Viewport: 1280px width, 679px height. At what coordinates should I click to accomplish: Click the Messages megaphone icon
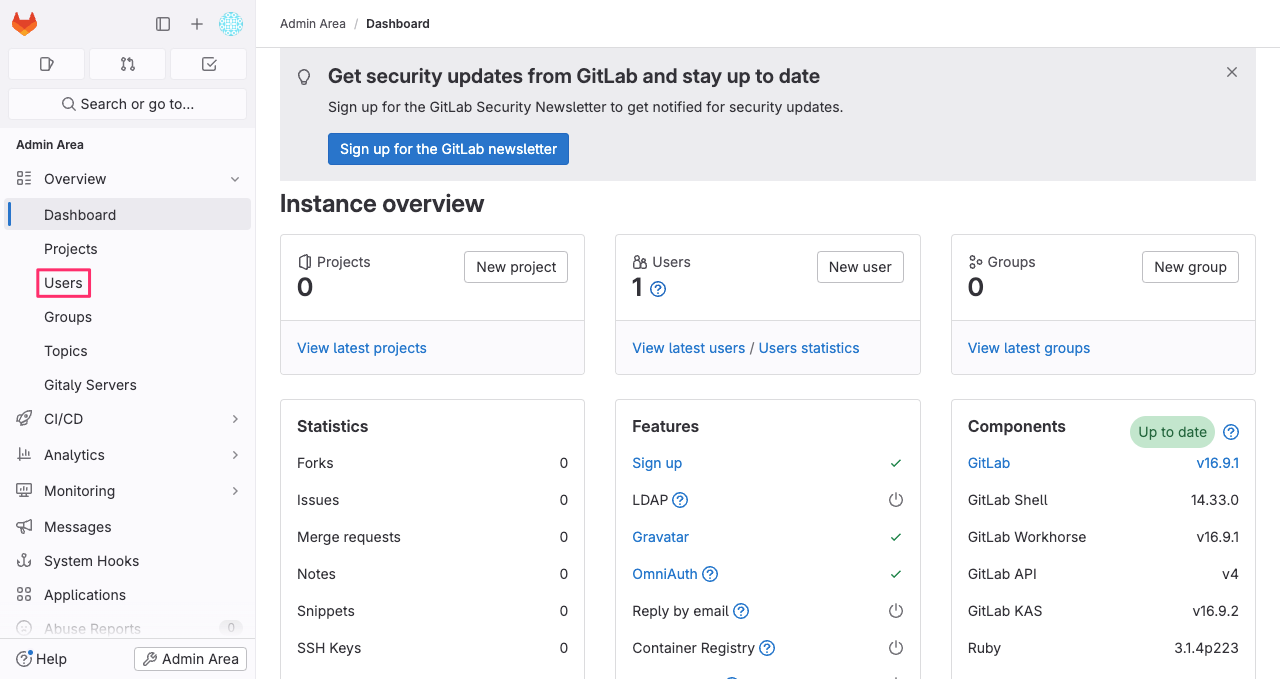pyautogui.click(x=24, y=527)
